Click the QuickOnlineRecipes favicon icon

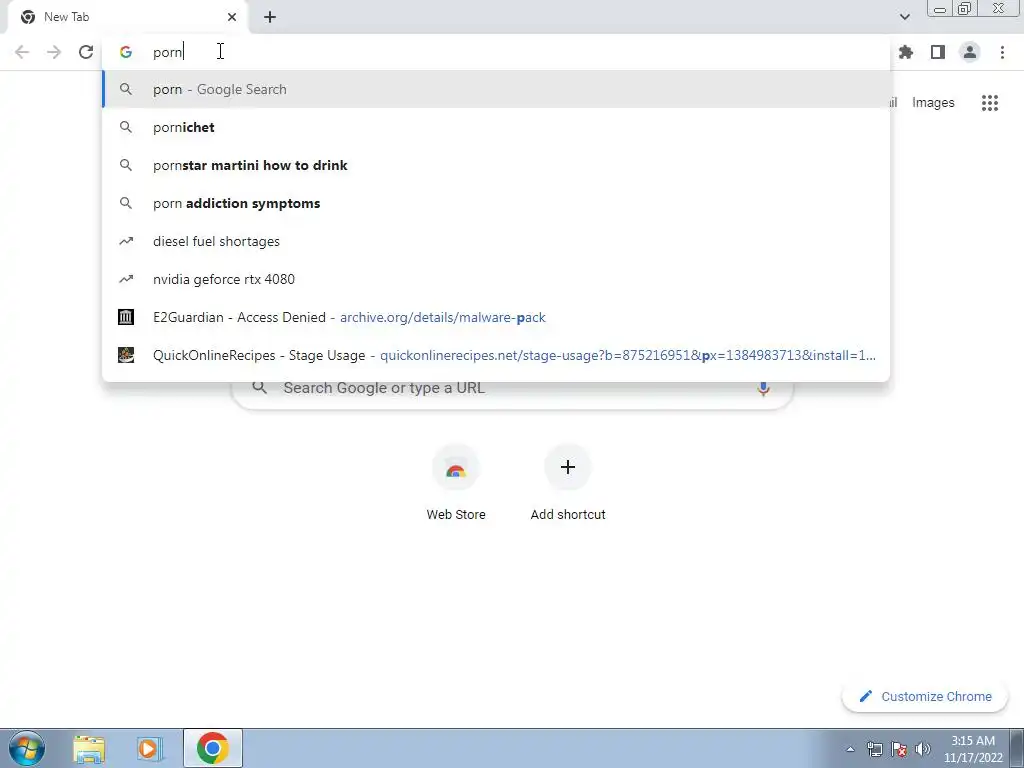point(126,355)
